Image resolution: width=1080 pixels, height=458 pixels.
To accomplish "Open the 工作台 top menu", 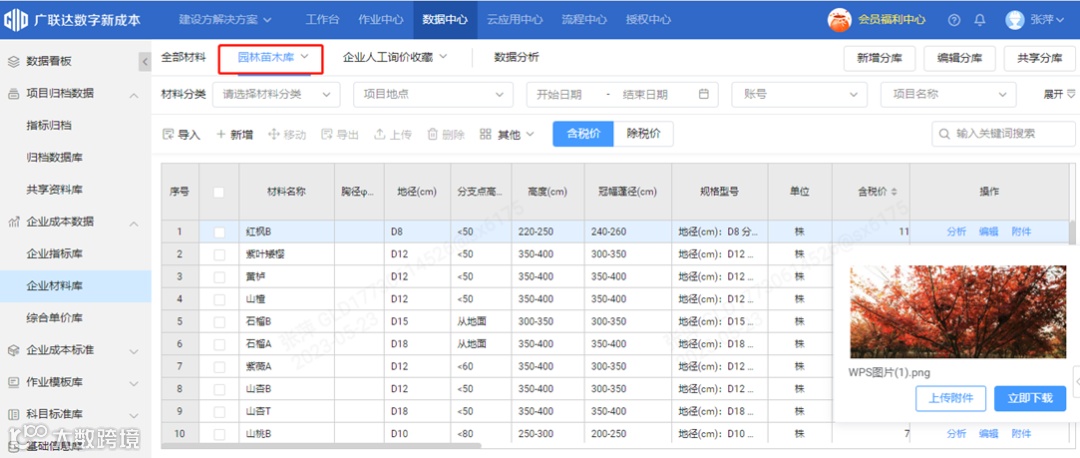I will pos(322,20).
